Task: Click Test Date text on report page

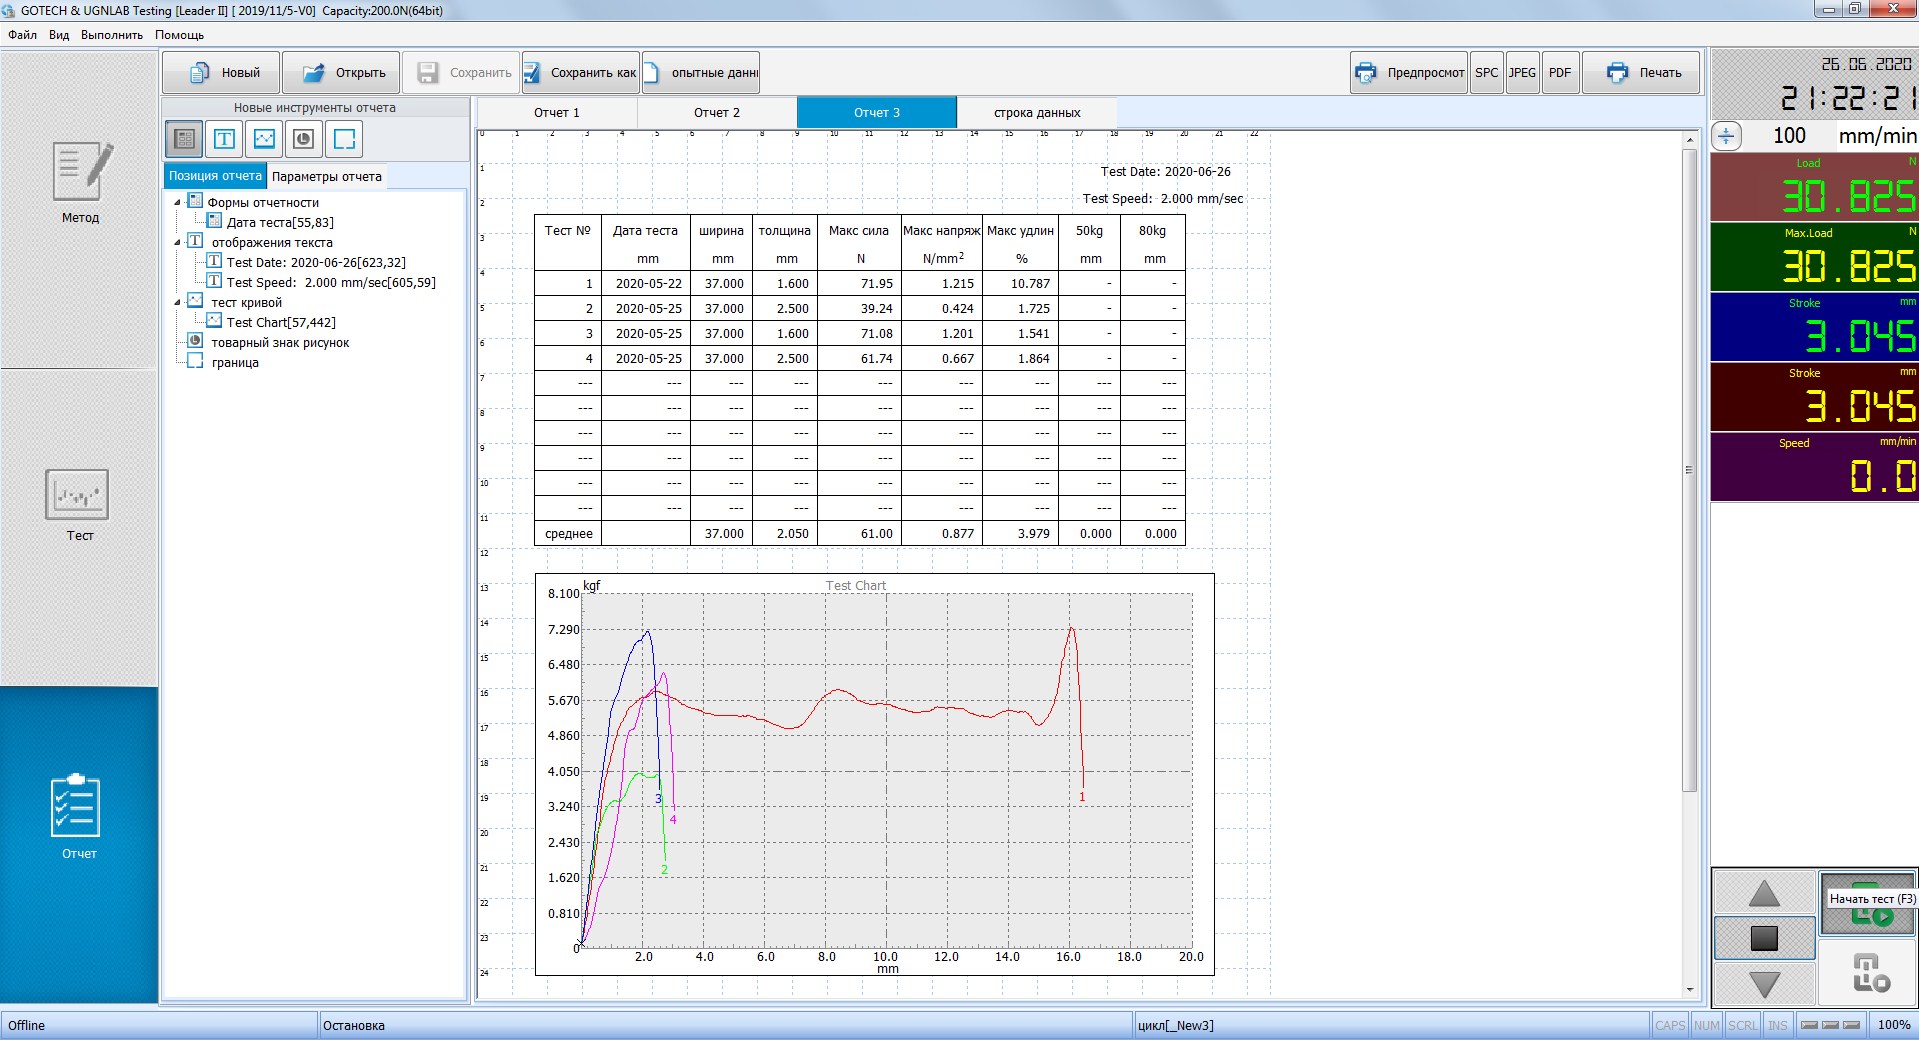Action: click(1166, 172)
